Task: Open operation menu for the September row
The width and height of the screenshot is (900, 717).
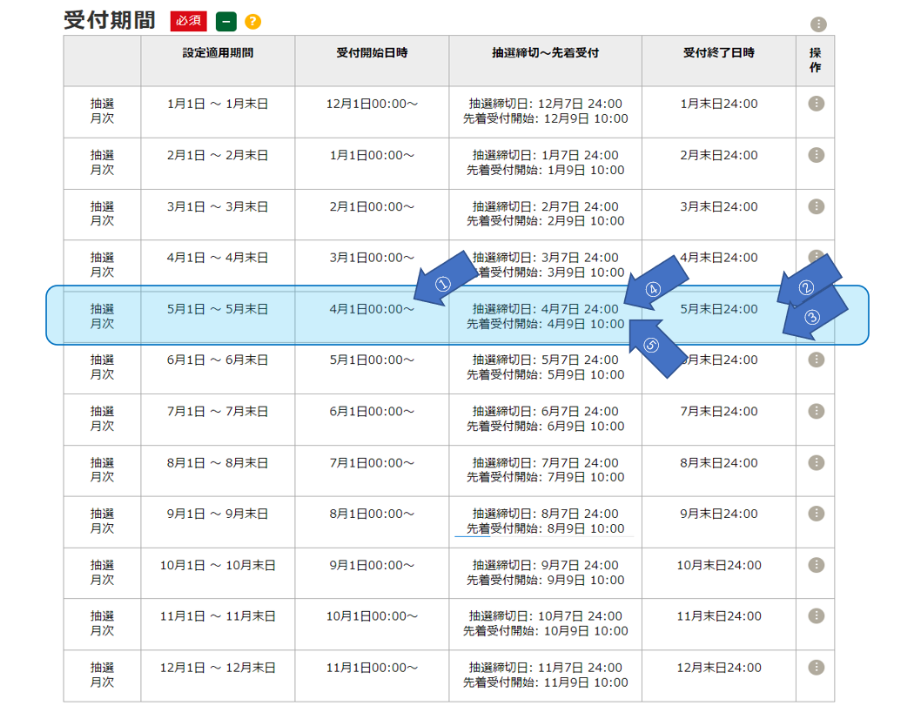Action: click(x=816, y=514)
